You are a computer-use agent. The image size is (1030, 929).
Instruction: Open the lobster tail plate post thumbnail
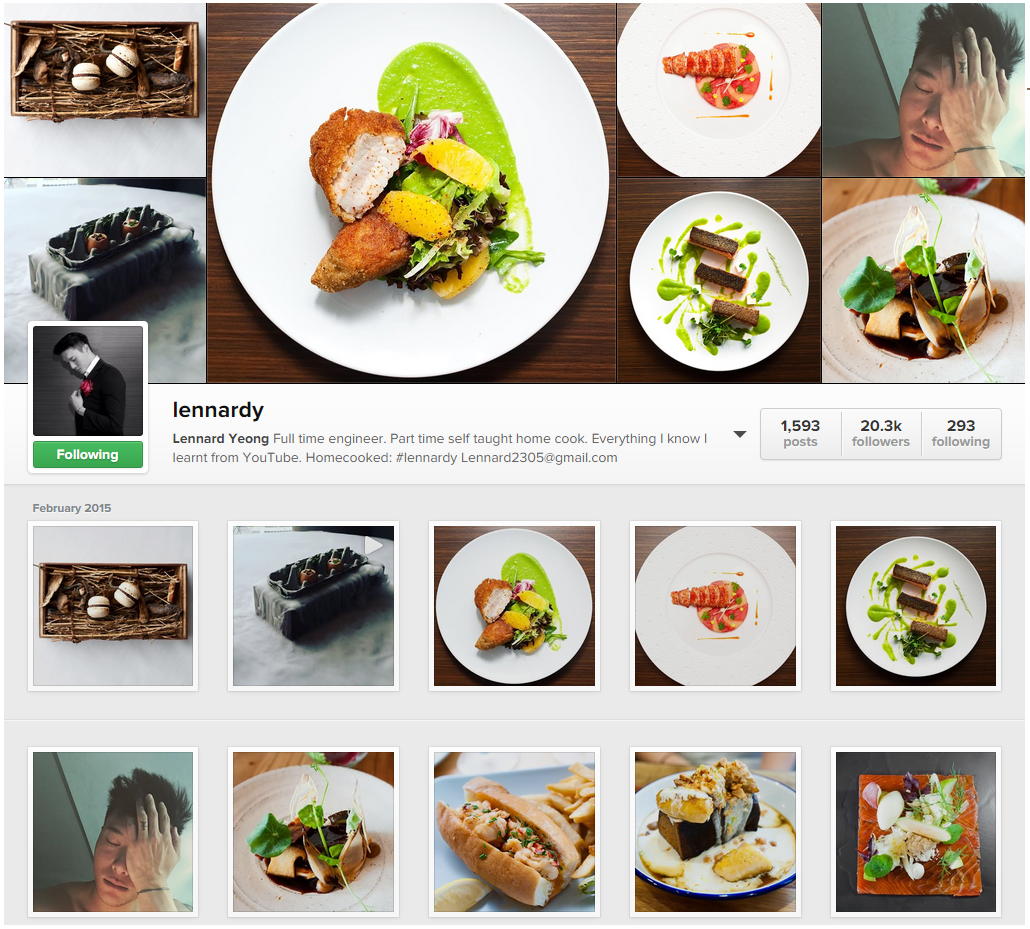715,606
